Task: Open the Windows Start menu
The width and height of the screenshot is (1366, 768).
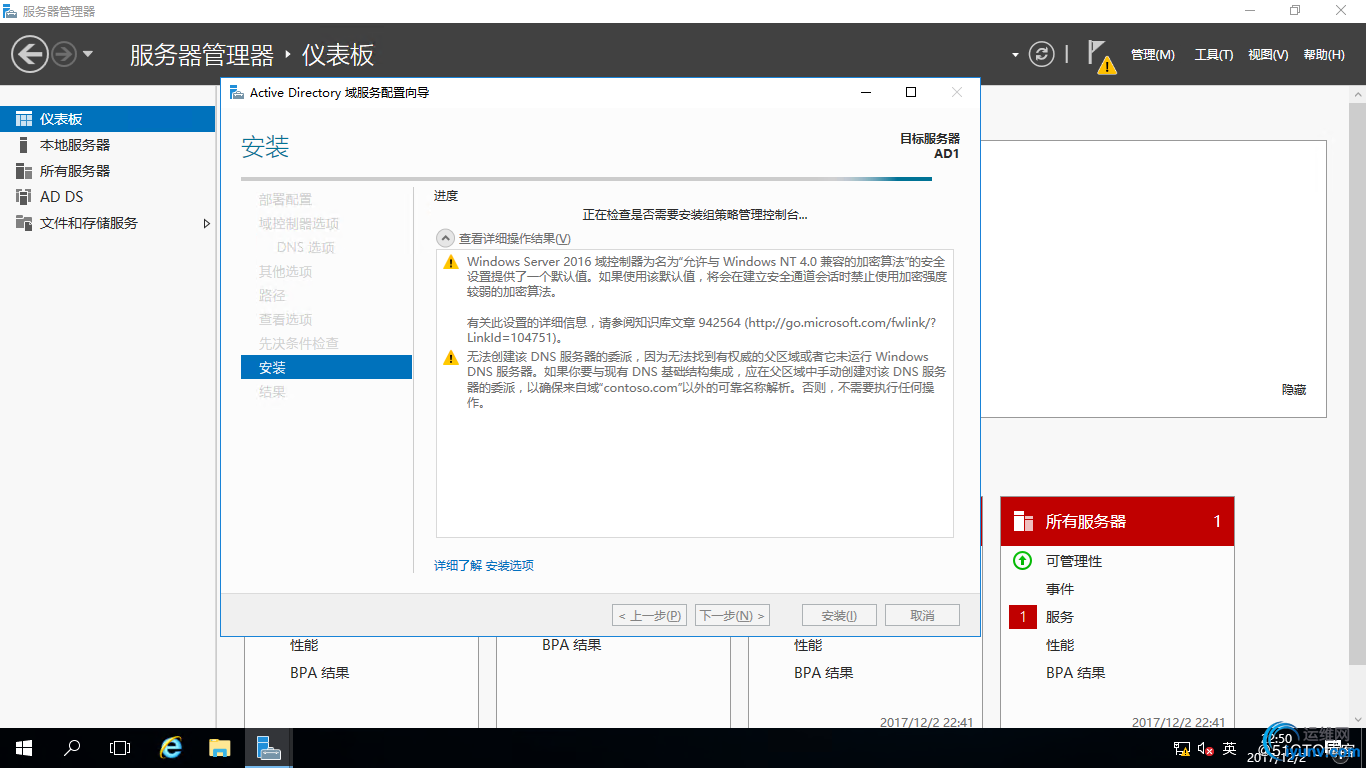Action: pyautogui.click(x=24, y=748)
